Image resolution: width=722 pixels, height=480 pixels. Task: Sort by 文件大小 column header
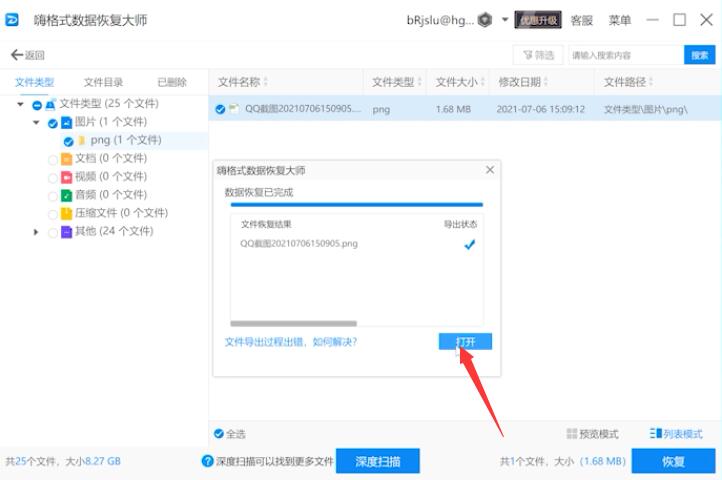(460, 82)
